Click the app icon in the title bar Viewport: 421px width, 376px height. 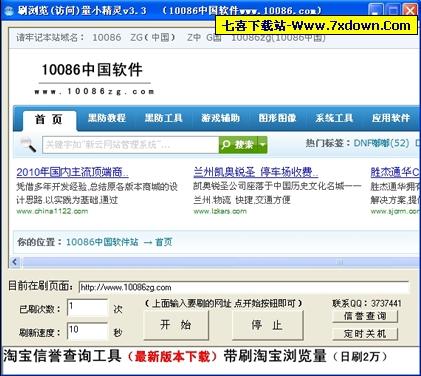tap(8, 10)
